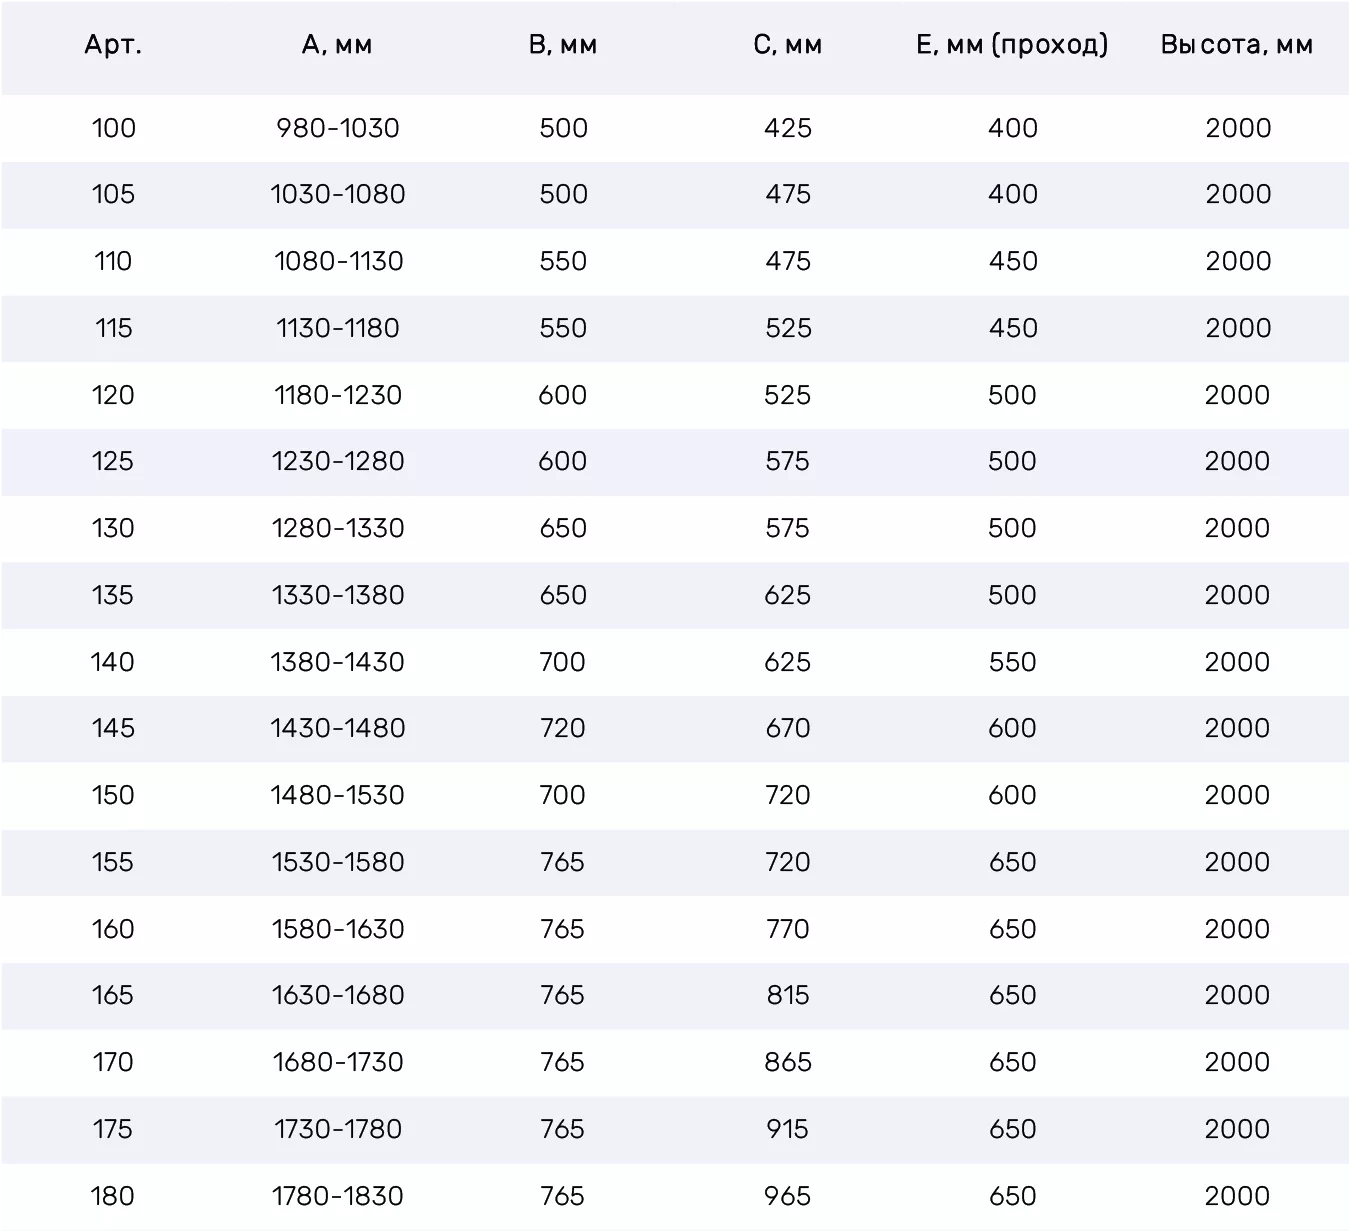The image size is (1349, 1231).
Task: Click the 980-1030 range cell
Action: coord(338,128)
